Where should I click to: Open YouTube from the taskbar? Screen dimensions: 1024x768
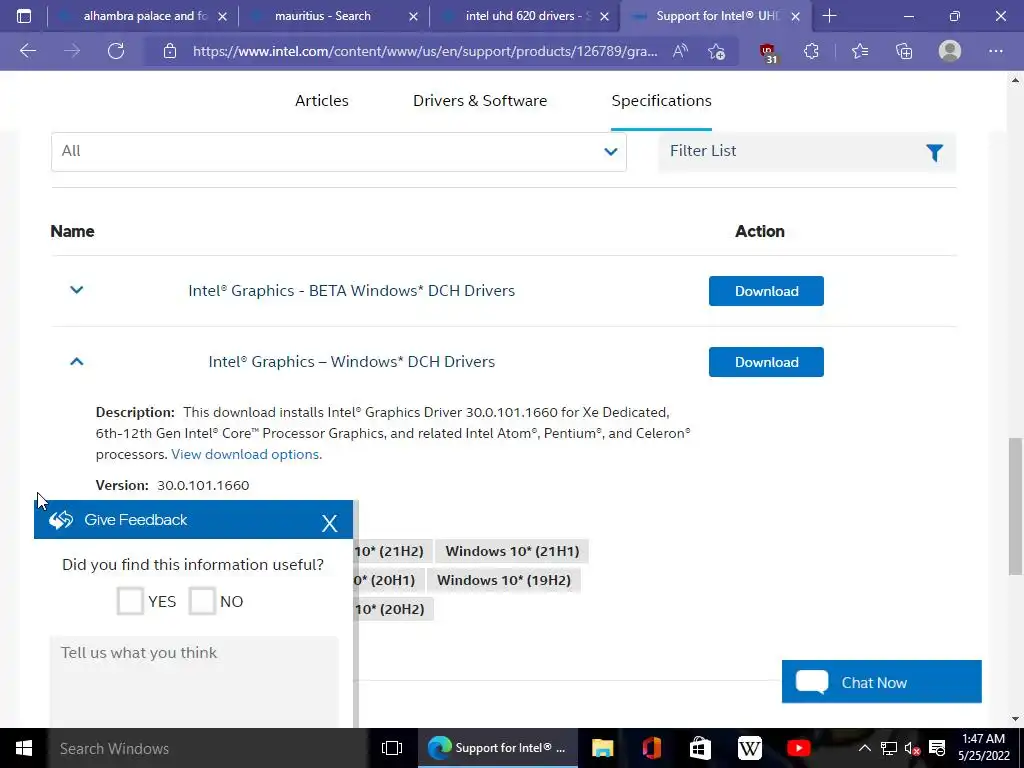[x=798, y=748]
